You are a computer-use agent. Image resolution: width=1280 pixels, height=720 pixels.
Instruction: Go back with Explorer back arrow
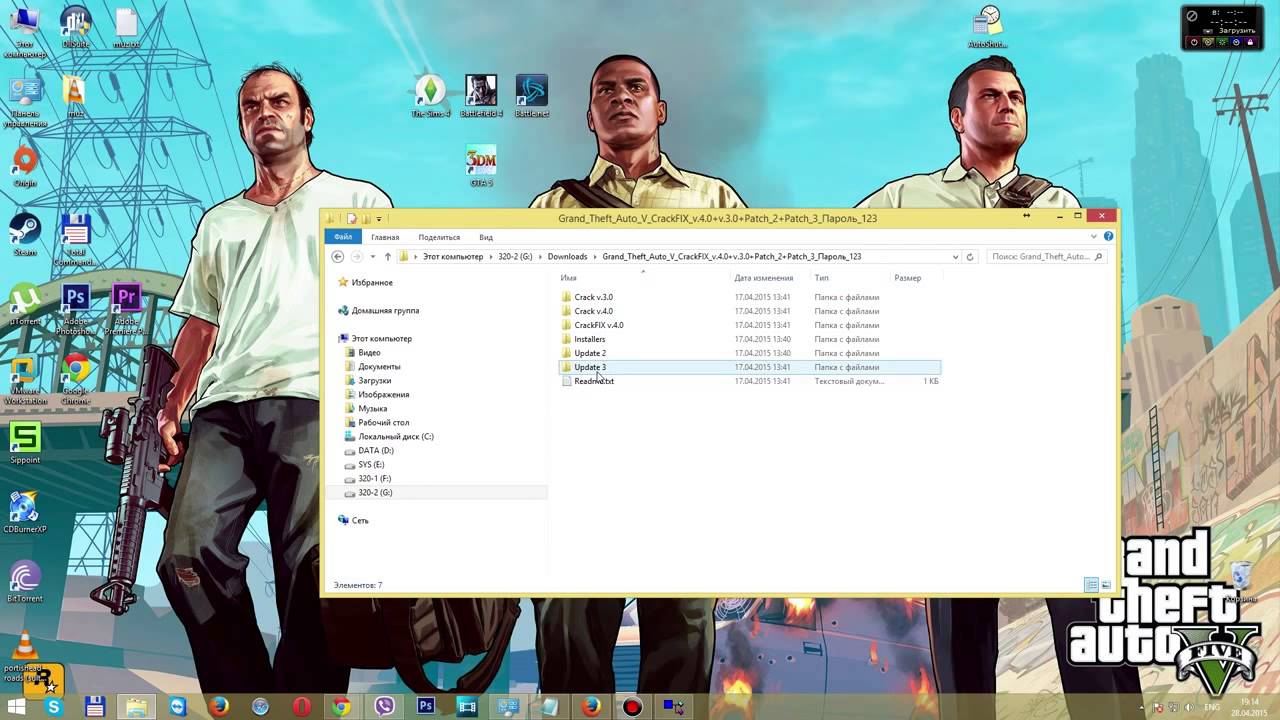338,257
